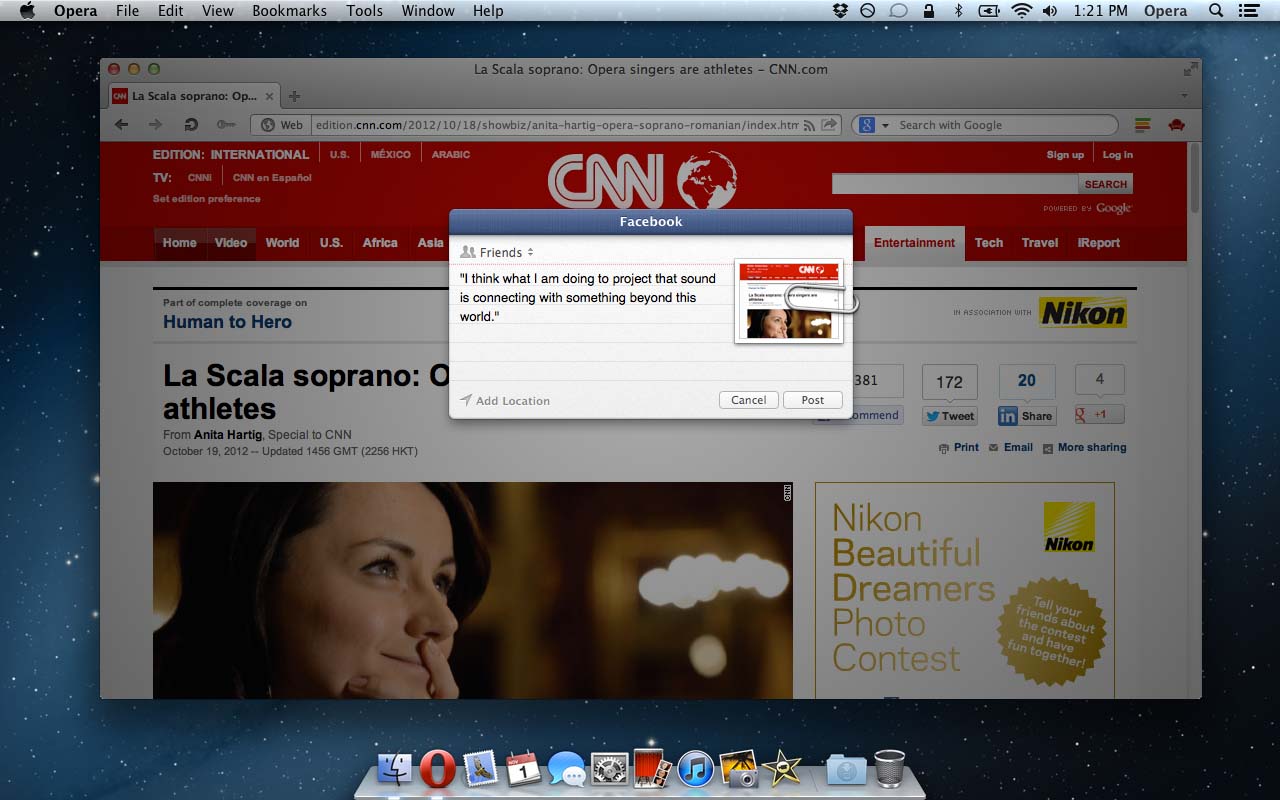This screenshot has height=800, width=1280.
Task: Open Notification Center list icon
Action: (1248, 11)
